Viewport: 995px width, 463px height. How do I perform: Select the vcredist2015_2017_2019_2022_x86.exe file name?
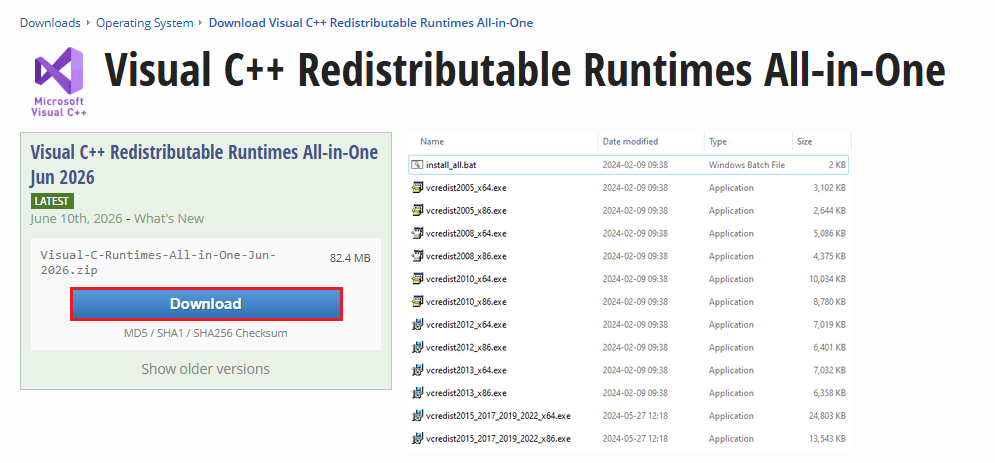499,439
